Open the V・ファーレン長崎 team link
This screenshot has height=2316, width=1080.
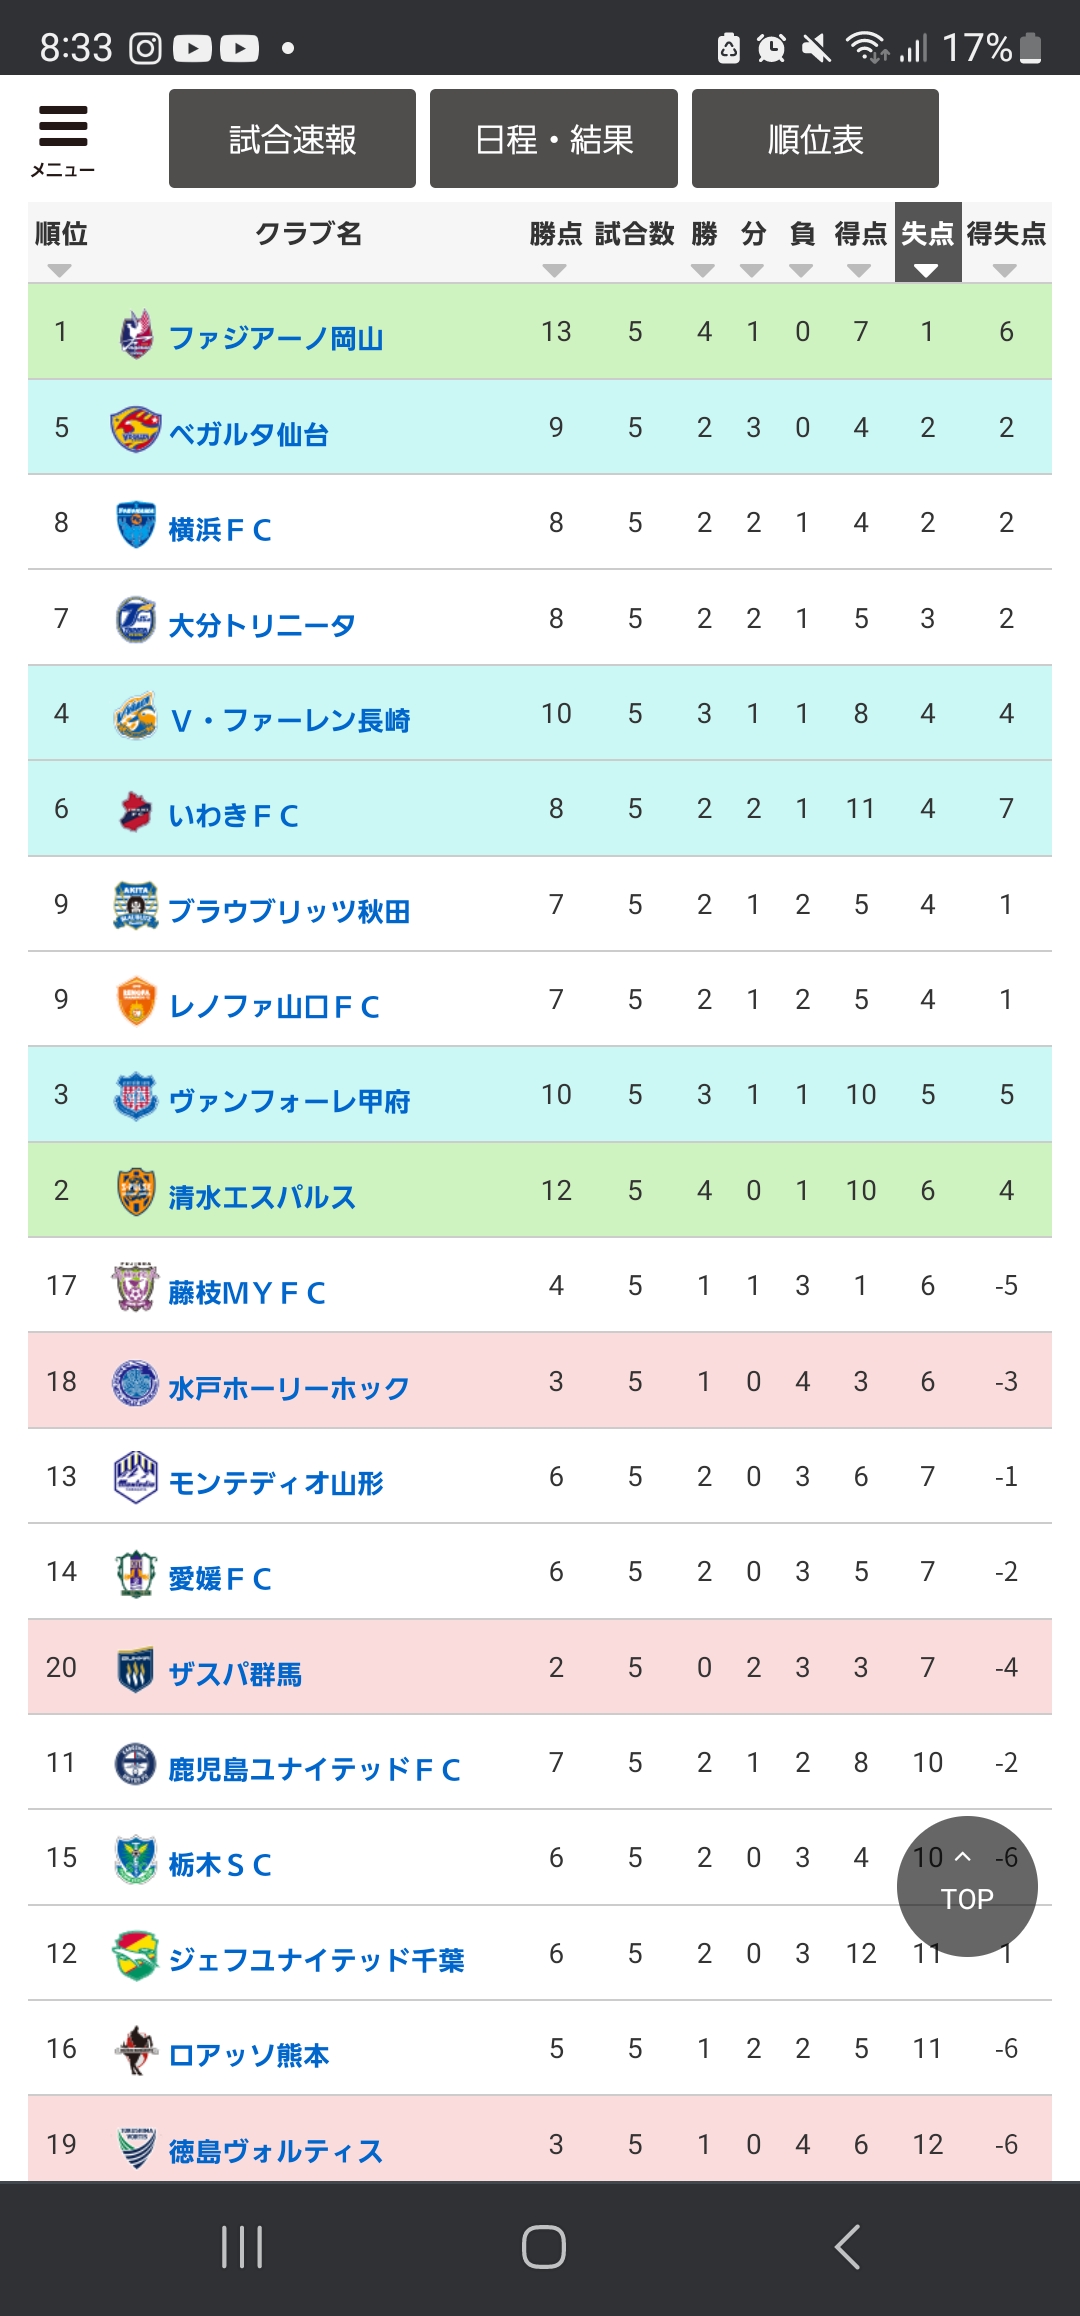coord(290,720)
